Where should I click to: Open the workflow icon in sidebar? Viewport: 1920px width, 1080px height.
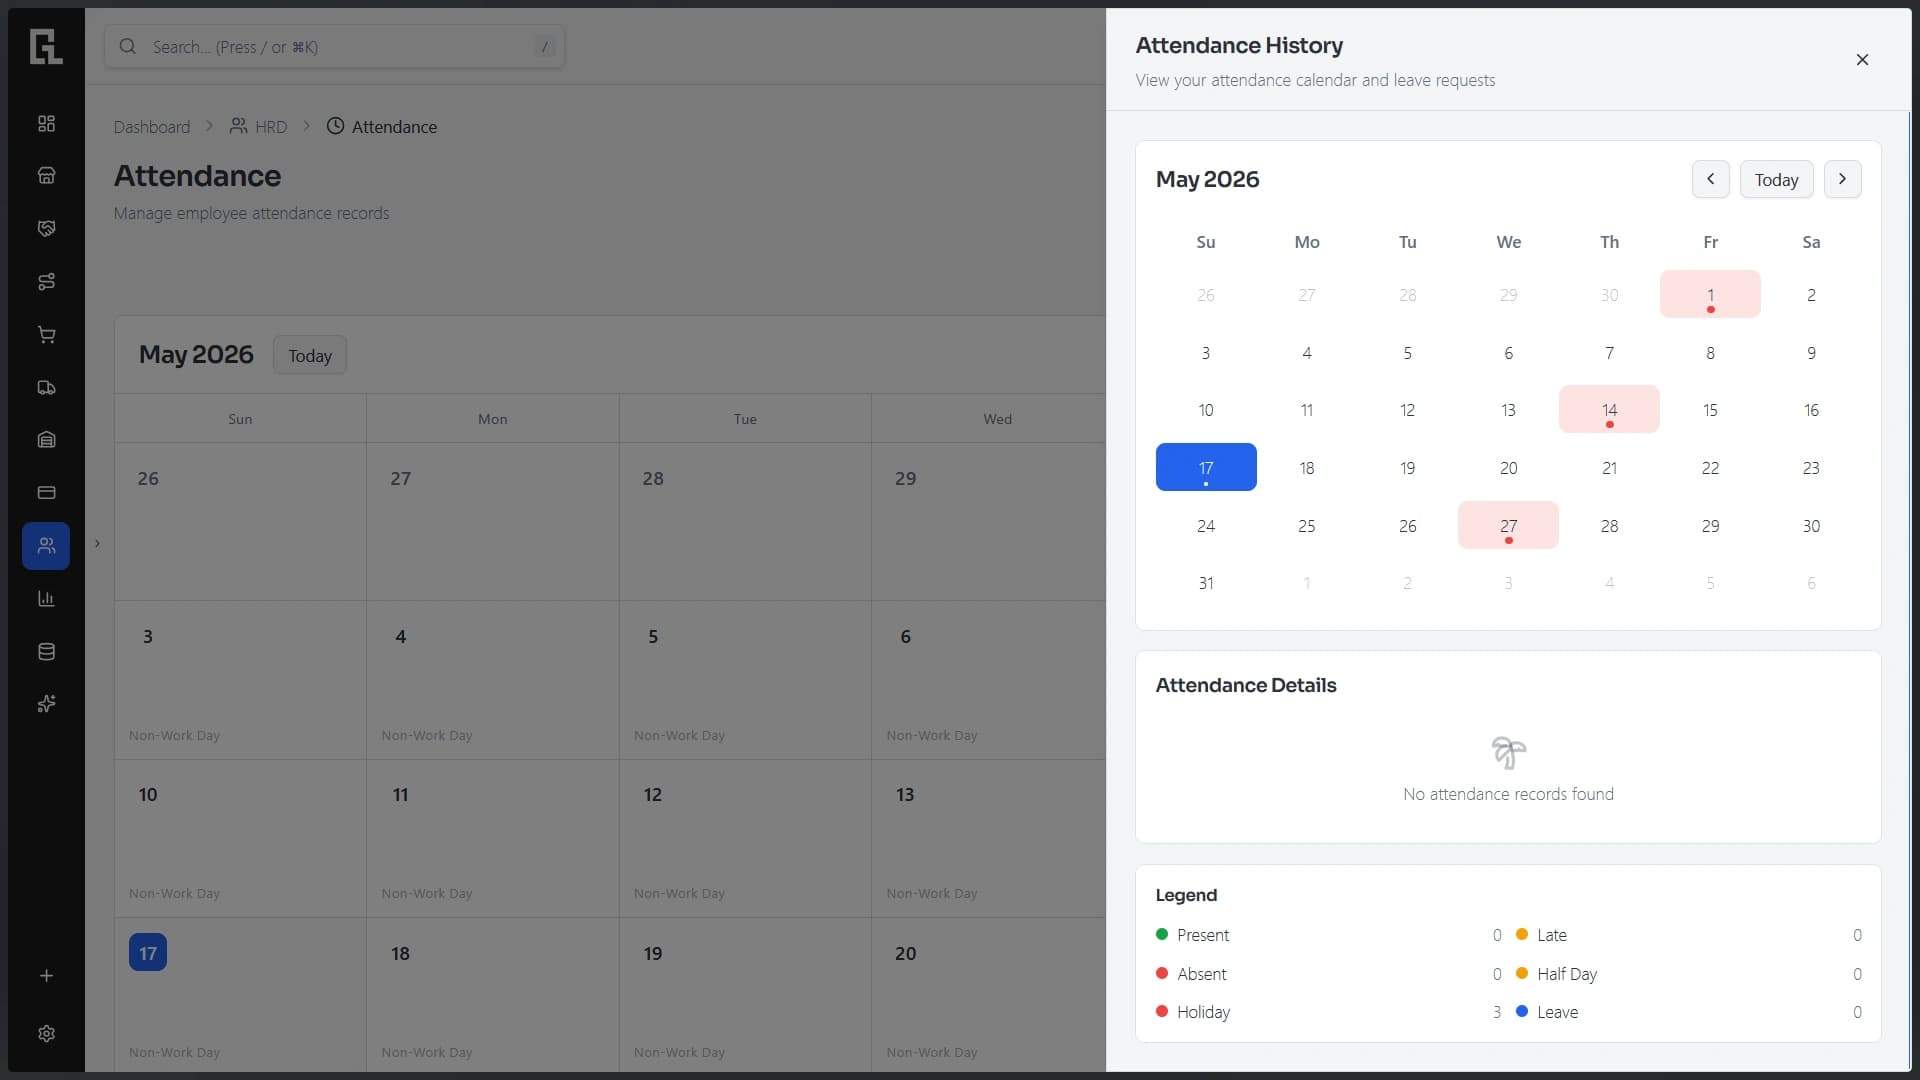pos(46,282)
